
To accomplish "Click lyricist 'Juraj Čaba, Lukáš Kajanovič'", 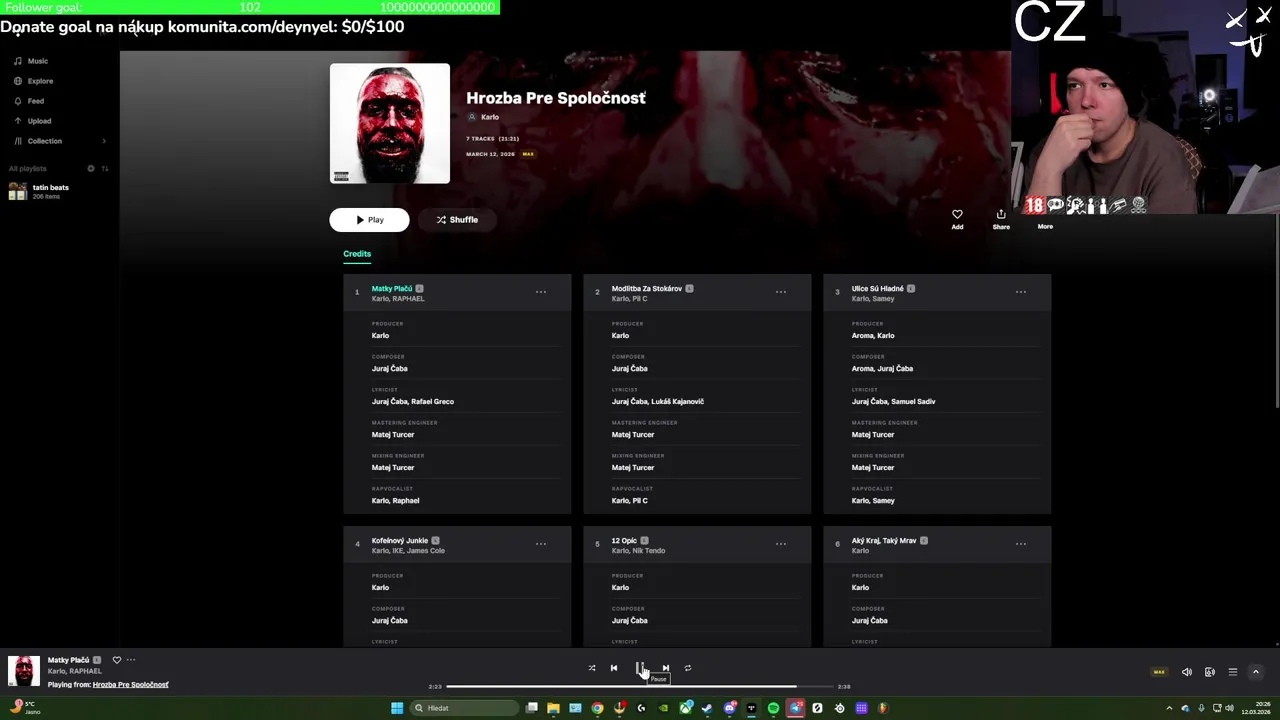I will 658,401.
